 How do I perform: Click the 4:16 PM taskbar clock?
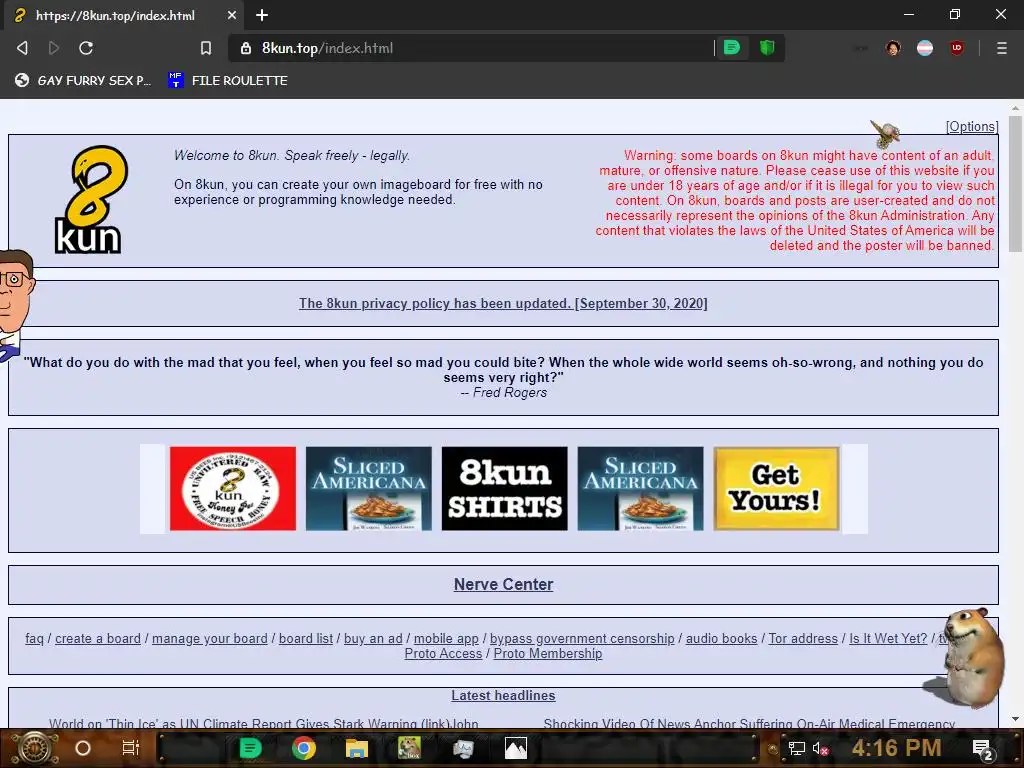tap(896, 748)
